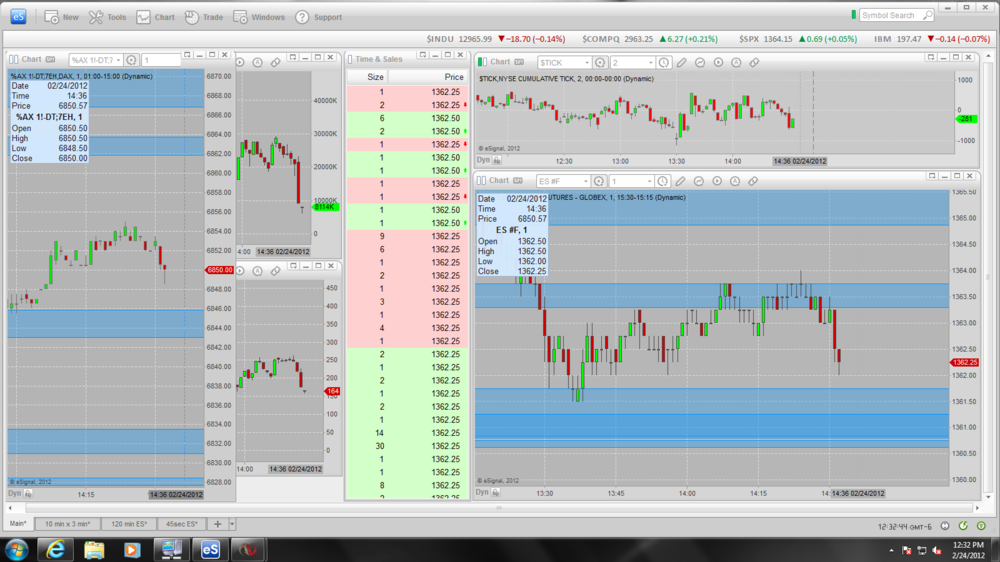Click eraser icon in ES #F chart toolbar
1000x562 pixels.
pos(753,181)
